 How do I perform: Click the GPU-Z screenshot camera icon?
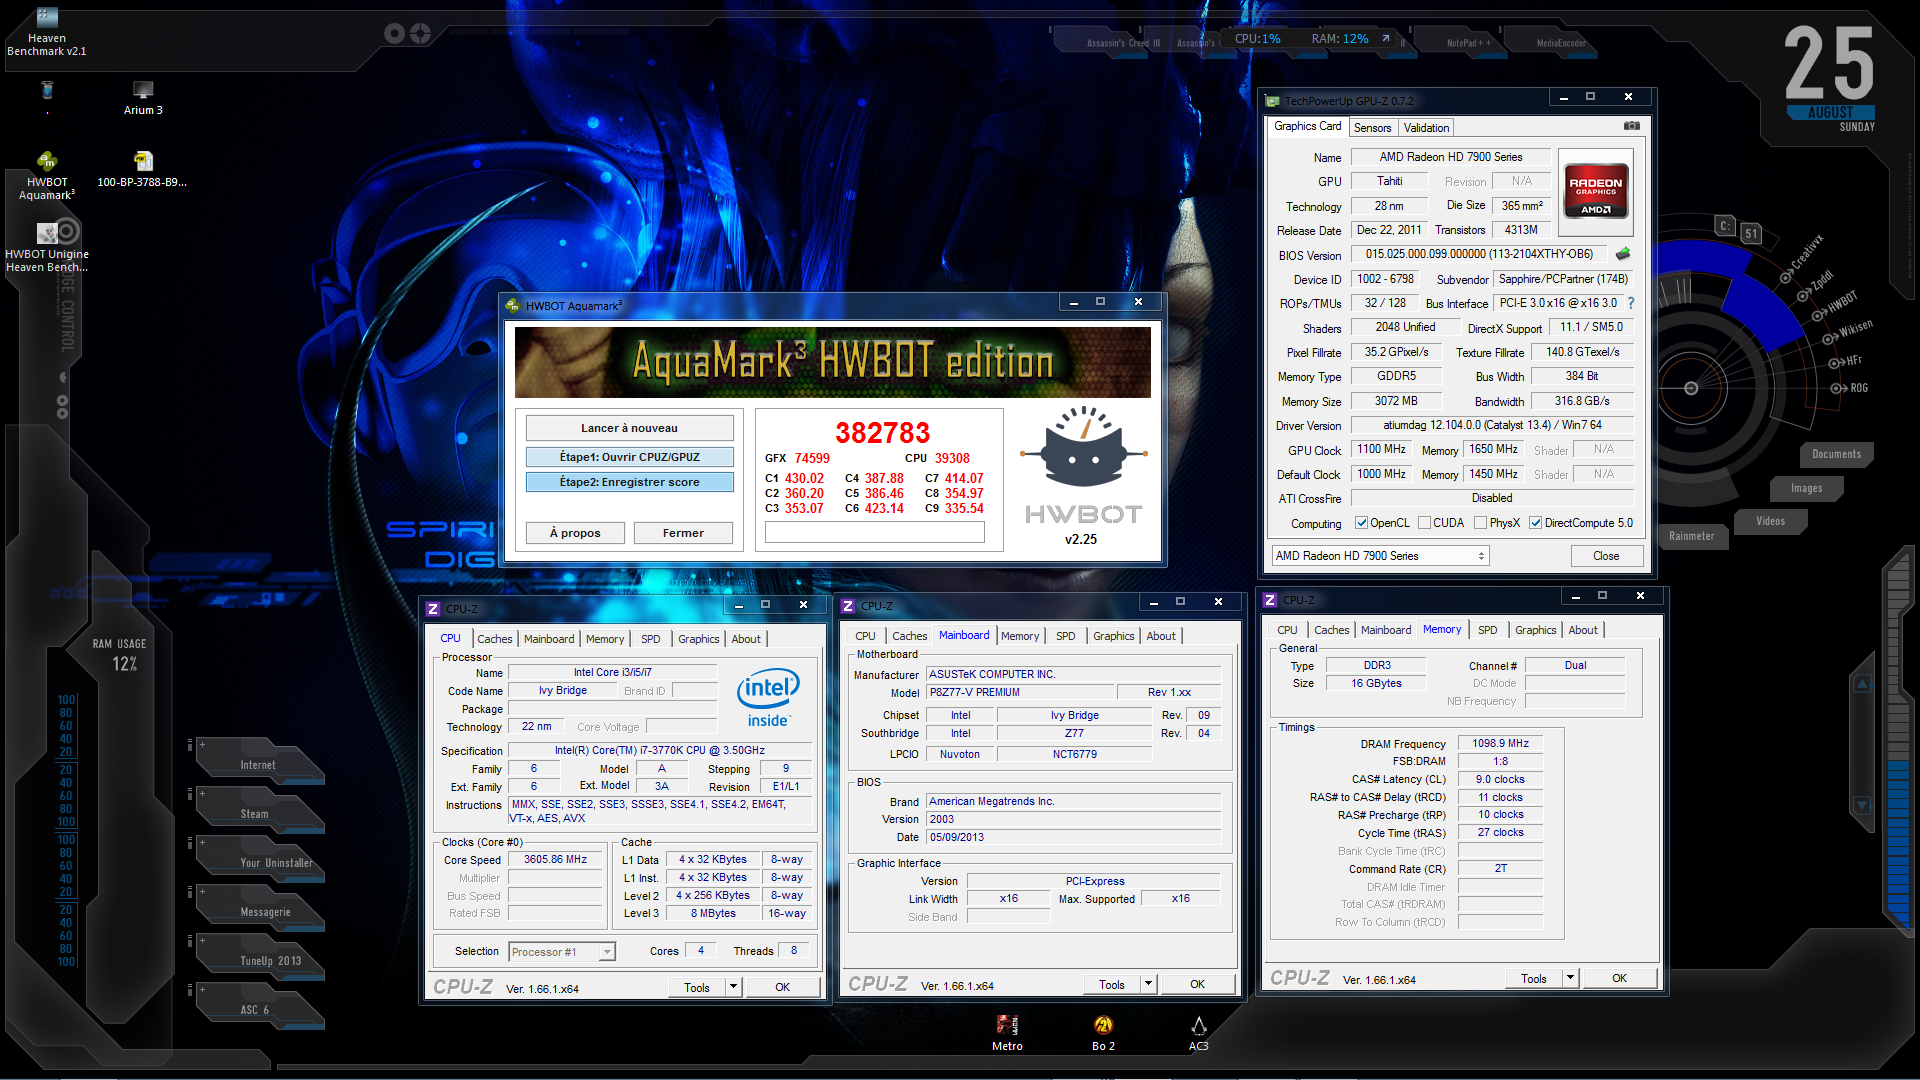[x=1632, y=126]
